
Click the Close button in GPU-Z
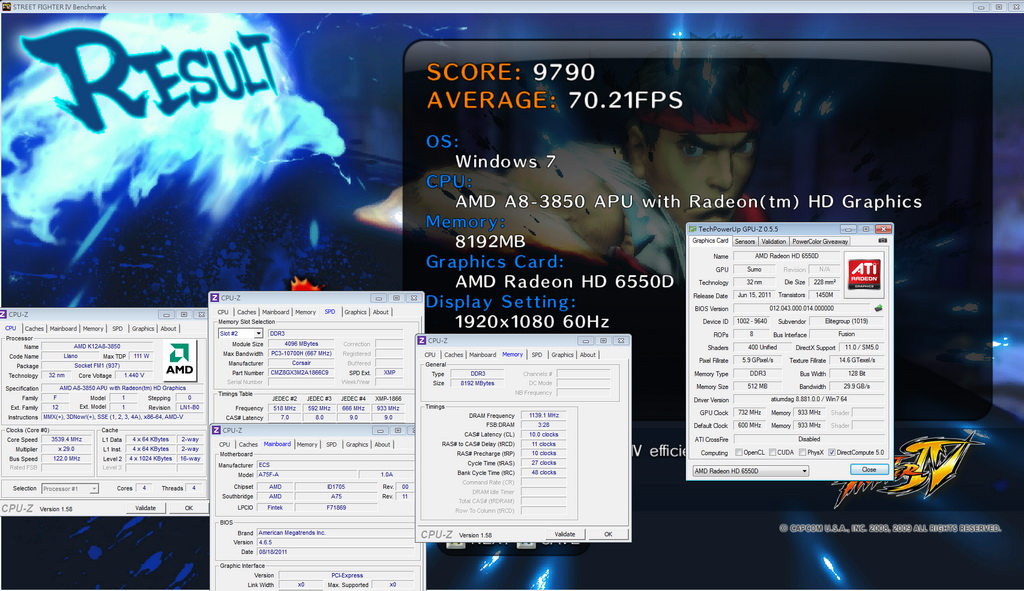coord(869,470)
